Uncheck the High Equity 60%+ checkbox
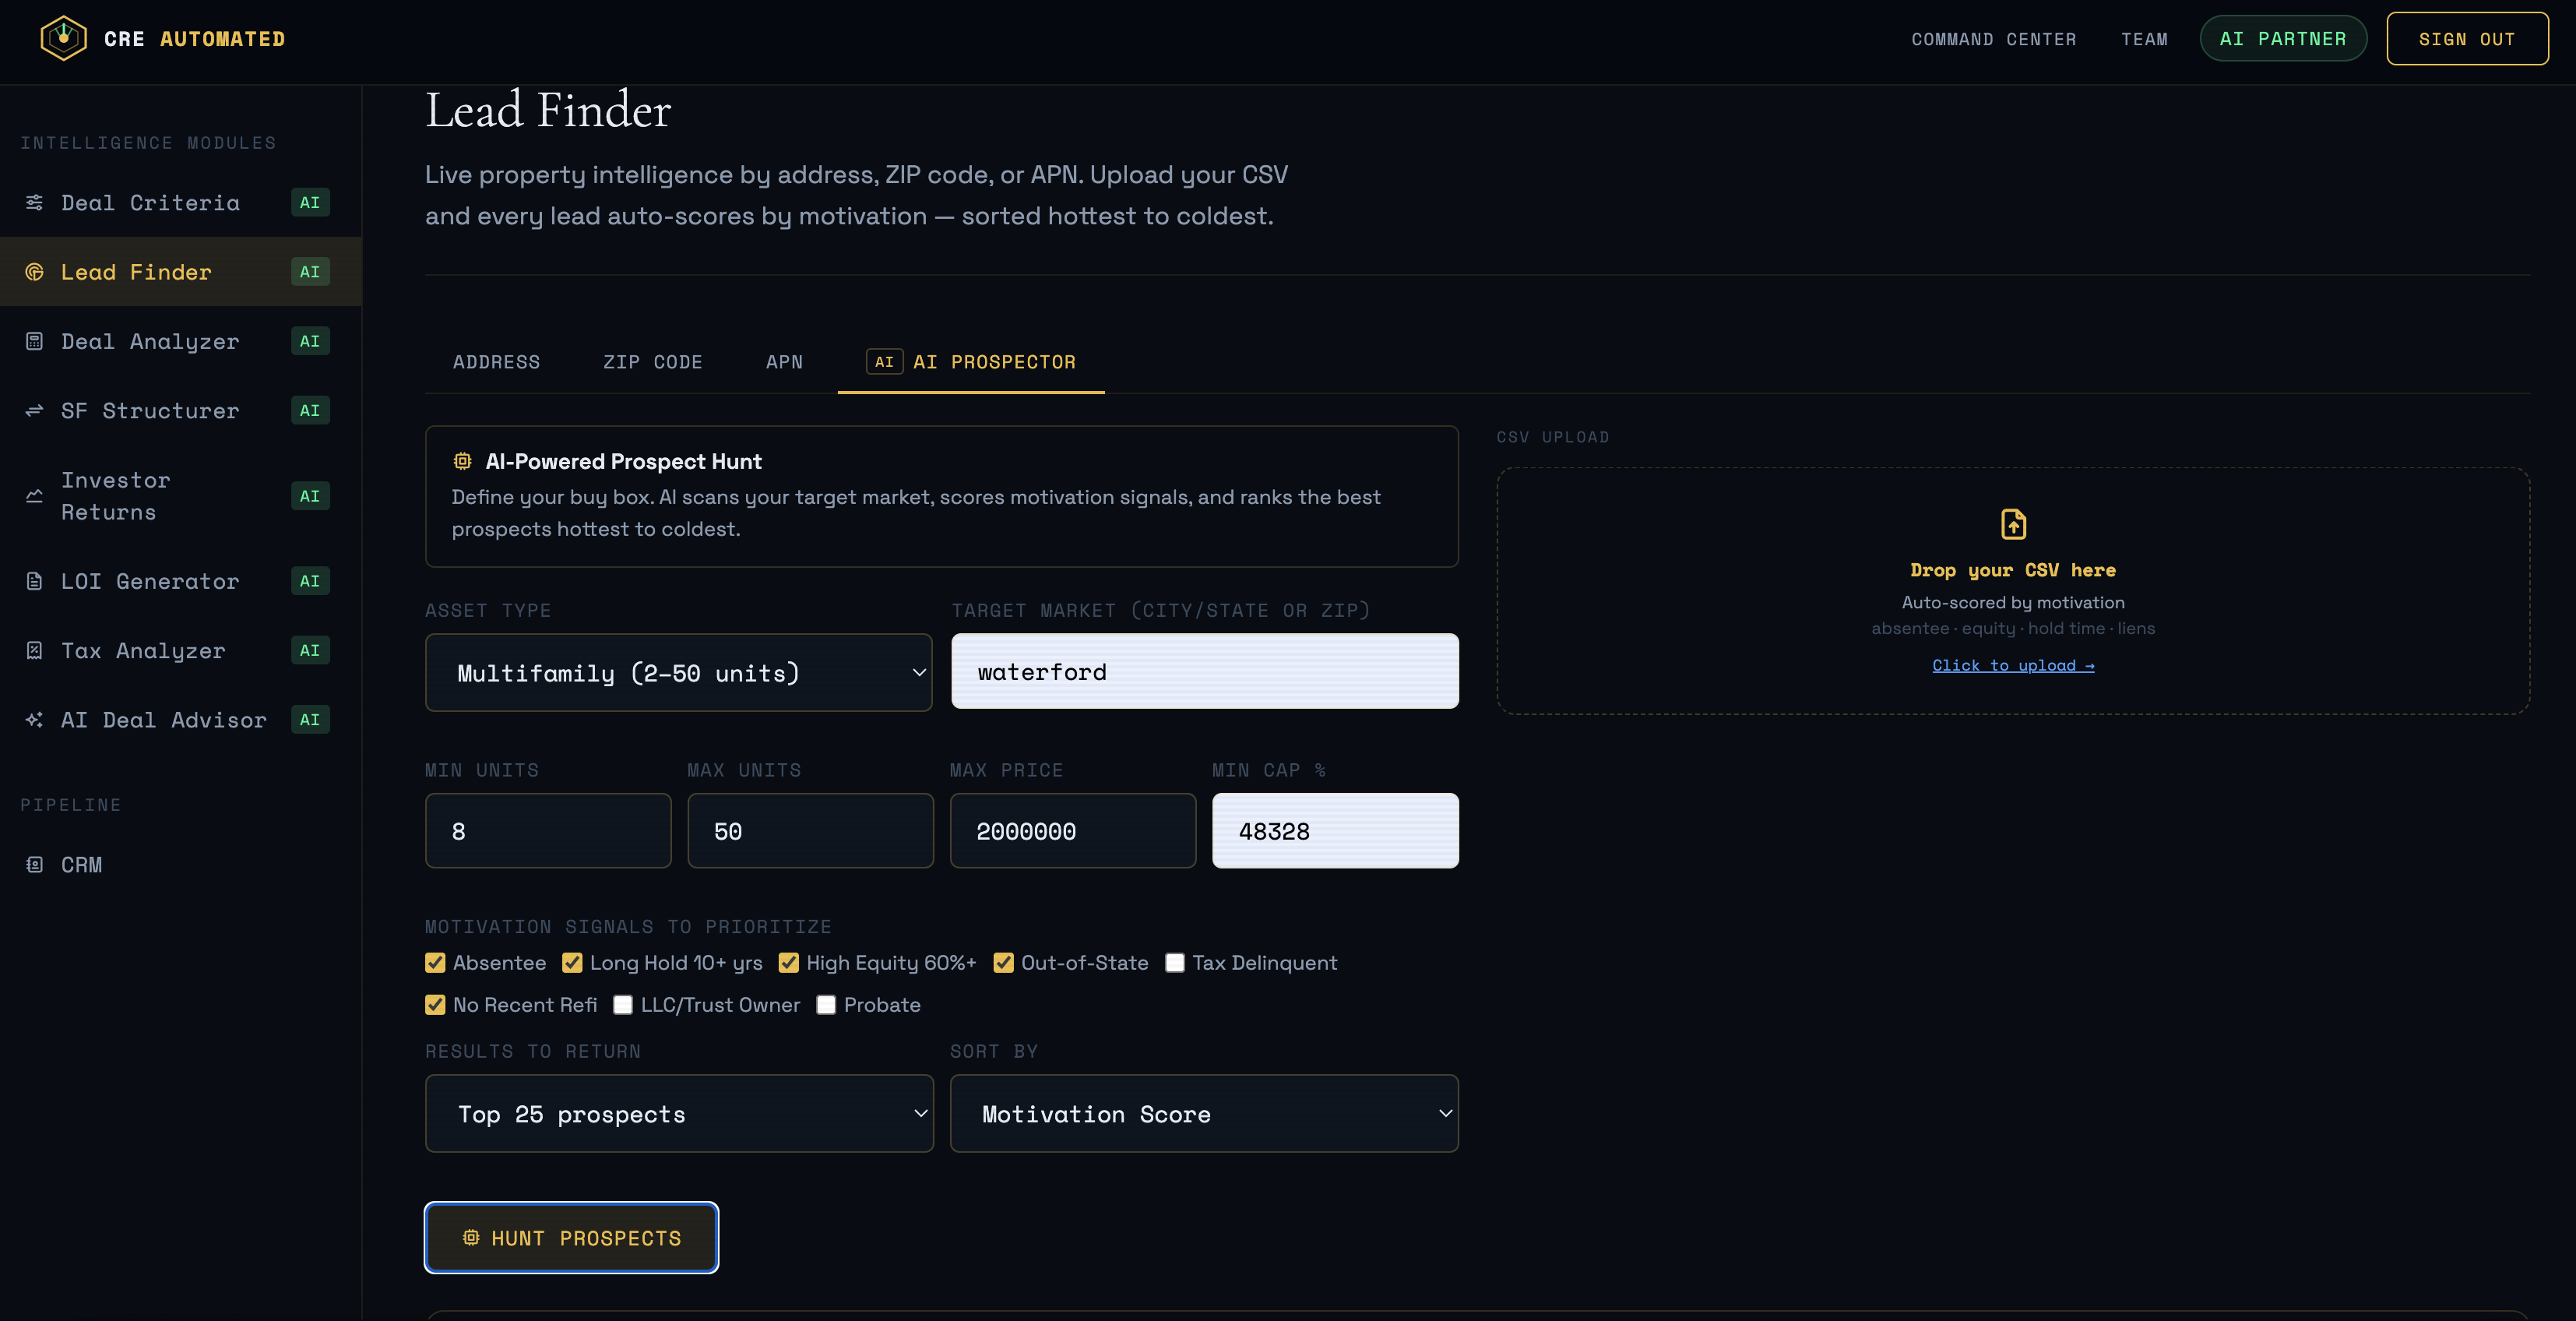 [x=789, y=963]
